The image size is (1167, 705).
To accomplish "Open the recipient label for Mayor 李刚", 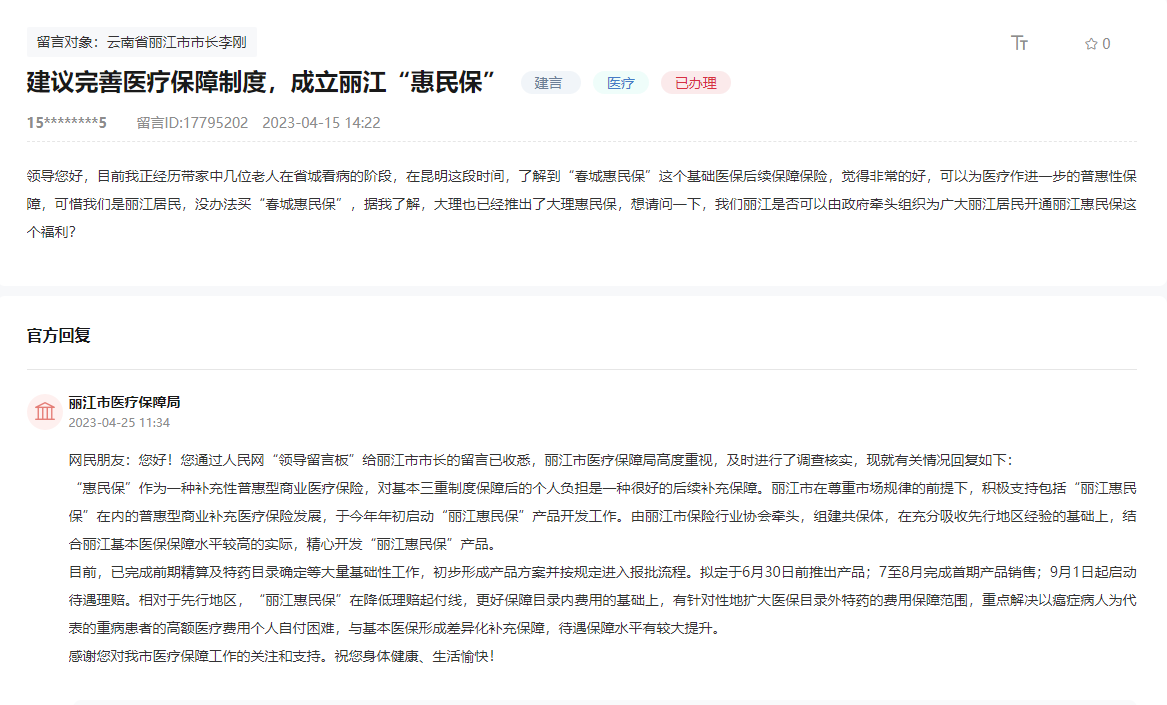I will 141,42.
